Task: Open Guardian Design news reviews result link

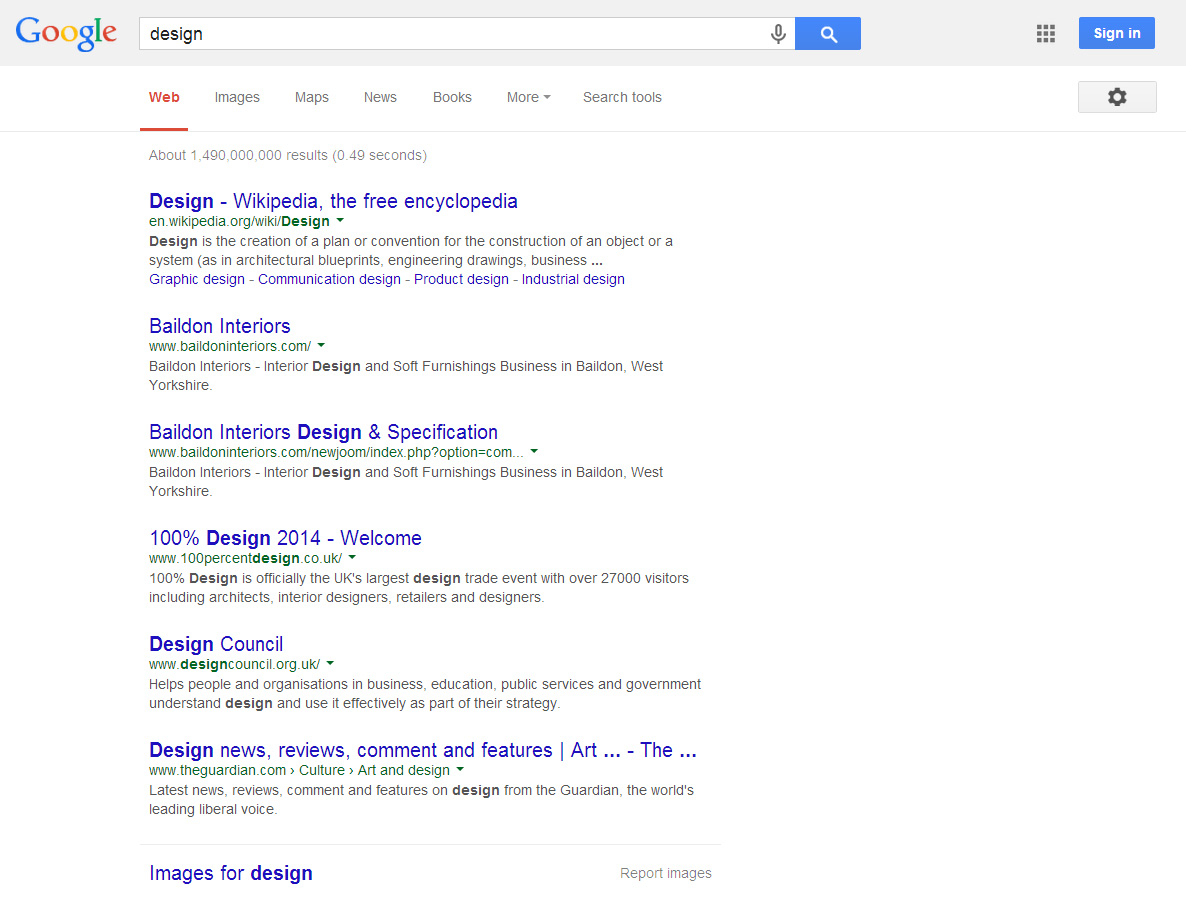Action: [422, 750]
